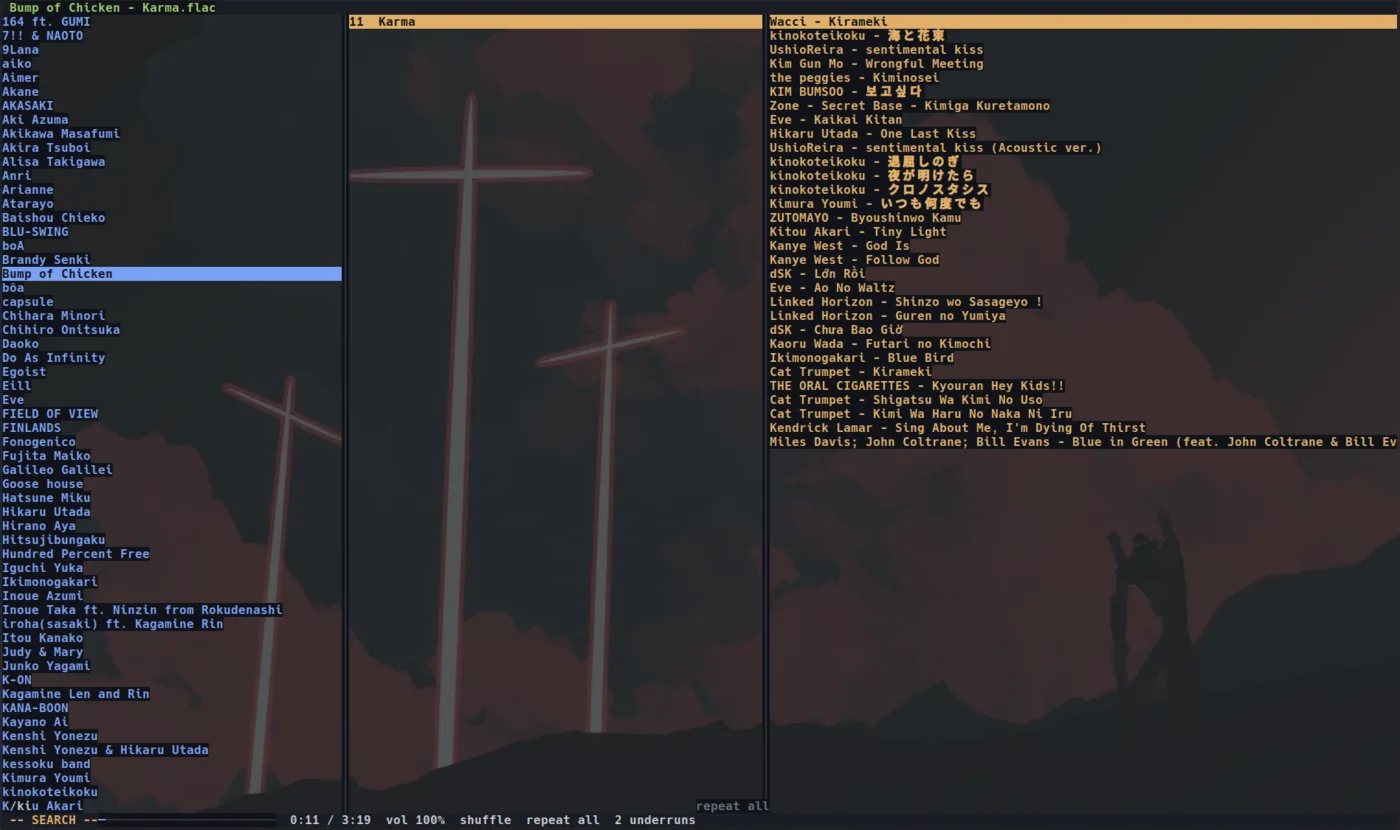This screenshot has width=1400, height=830.
Task: Pick artist kessoku band
Action: coord(46,763)
